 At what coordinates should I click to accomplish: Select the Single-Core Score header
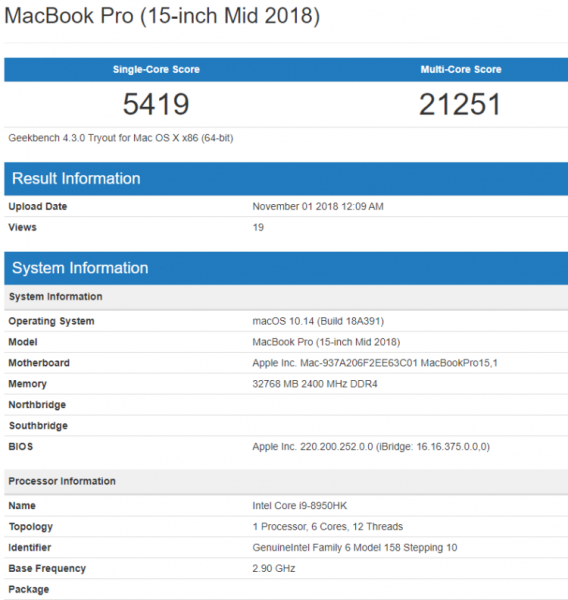tap(156, 69)
